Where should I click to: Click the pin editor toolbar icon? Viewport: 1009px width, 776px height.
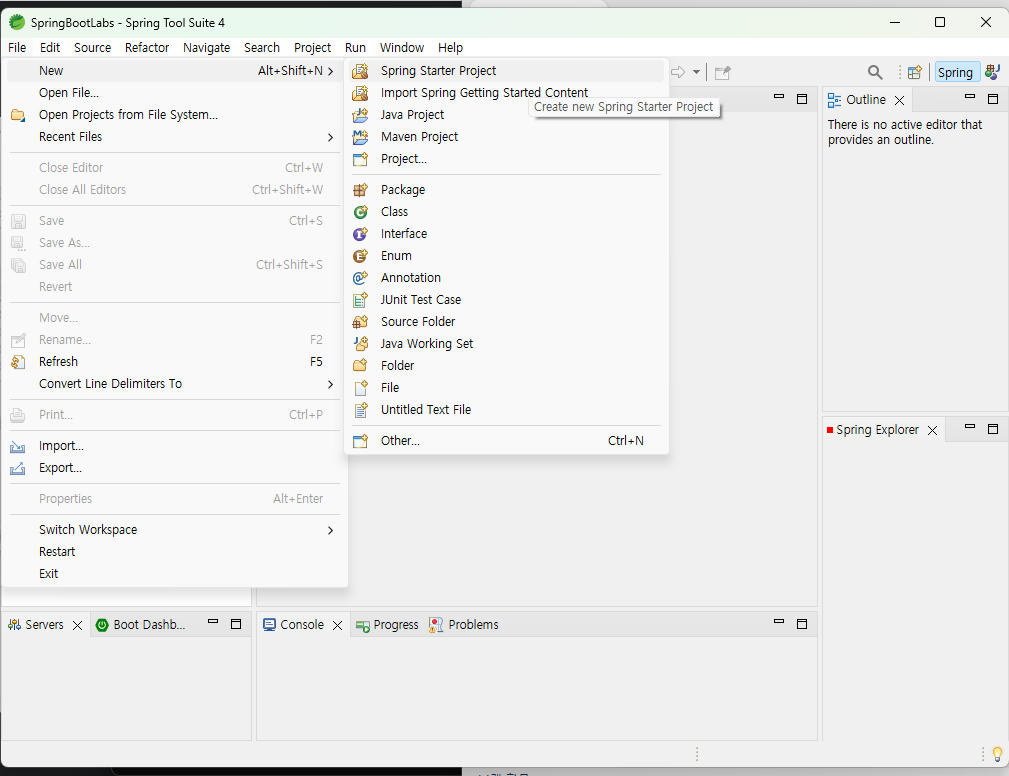[x=723, y=72]
